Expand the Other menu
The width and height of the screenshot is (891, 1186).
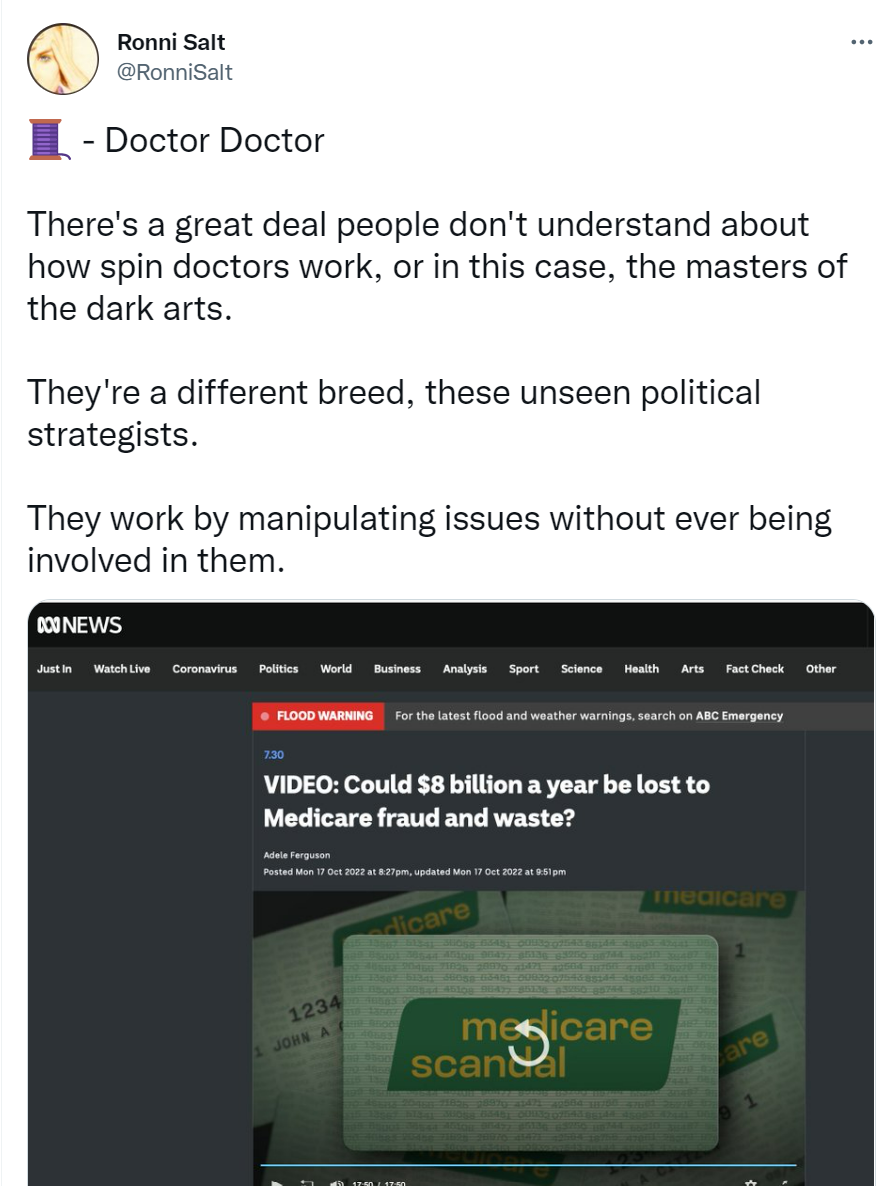click(820, 669)
